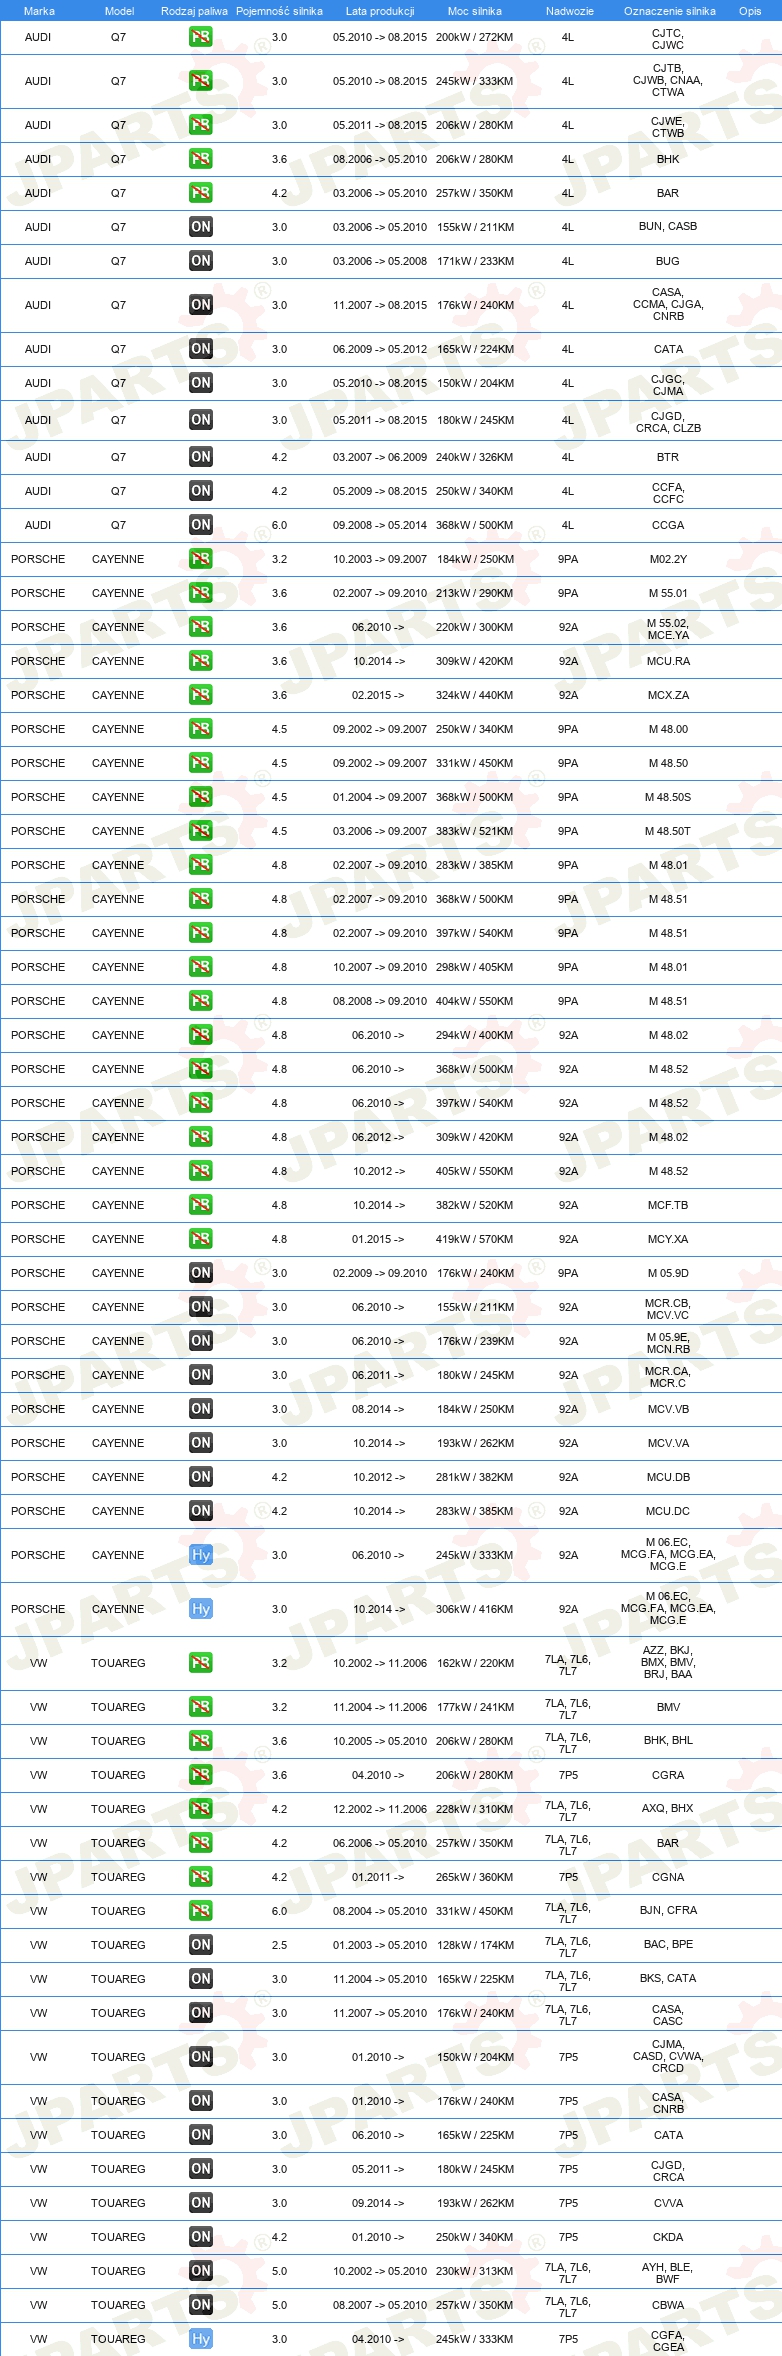Click ON diesel icon in Cayenne MCU.DC row
The image size is (782, 2356).
coord(200,1511)
